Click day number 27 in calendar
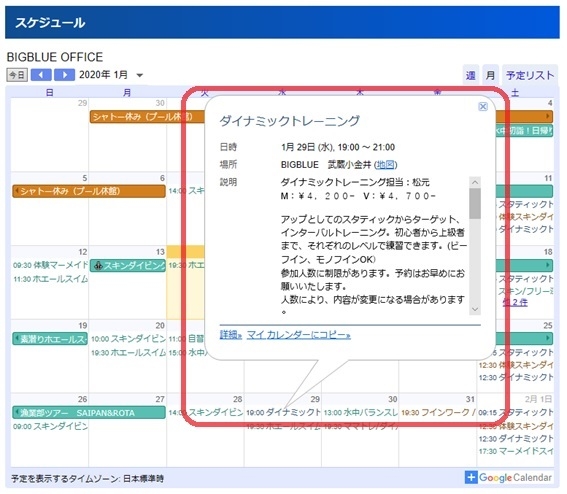Image resolution: width=567 pixels, height=494 pixels. tap(160, 399)
